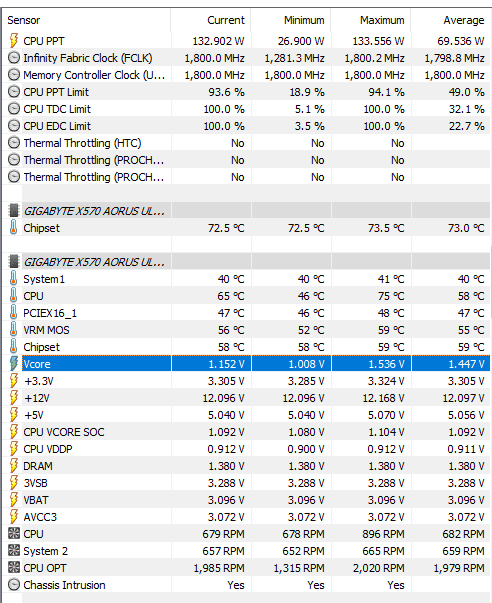Viewport: 492px width, 603px height.
Task: Click the Current column header
Action: pos(211,20)
